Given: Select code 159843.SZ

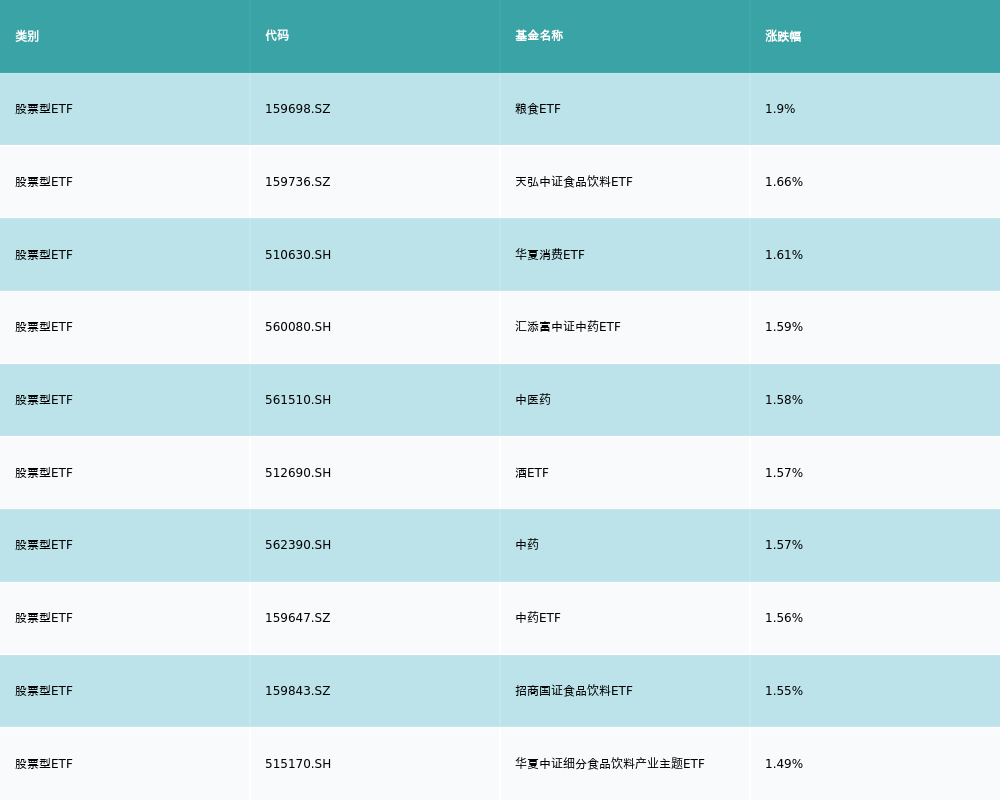Looking at the screenshot, I should pos(298,691).
